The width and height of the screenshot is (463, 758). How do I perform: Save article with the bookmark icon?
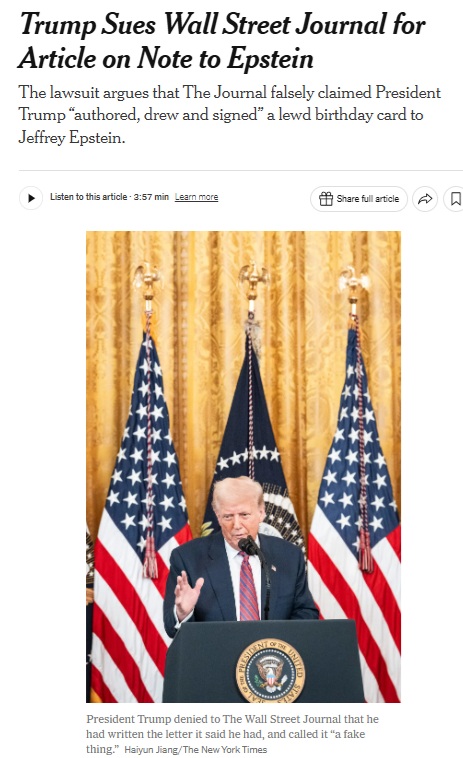click(455, 199)
